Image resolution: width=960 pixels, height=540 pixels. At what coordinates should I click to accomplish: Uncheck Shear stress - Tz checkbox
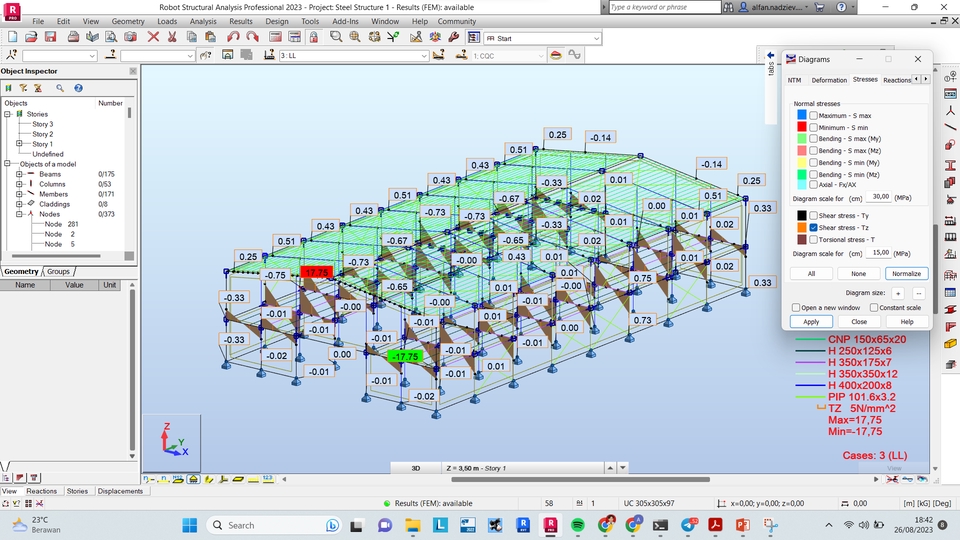pos(813,227)
